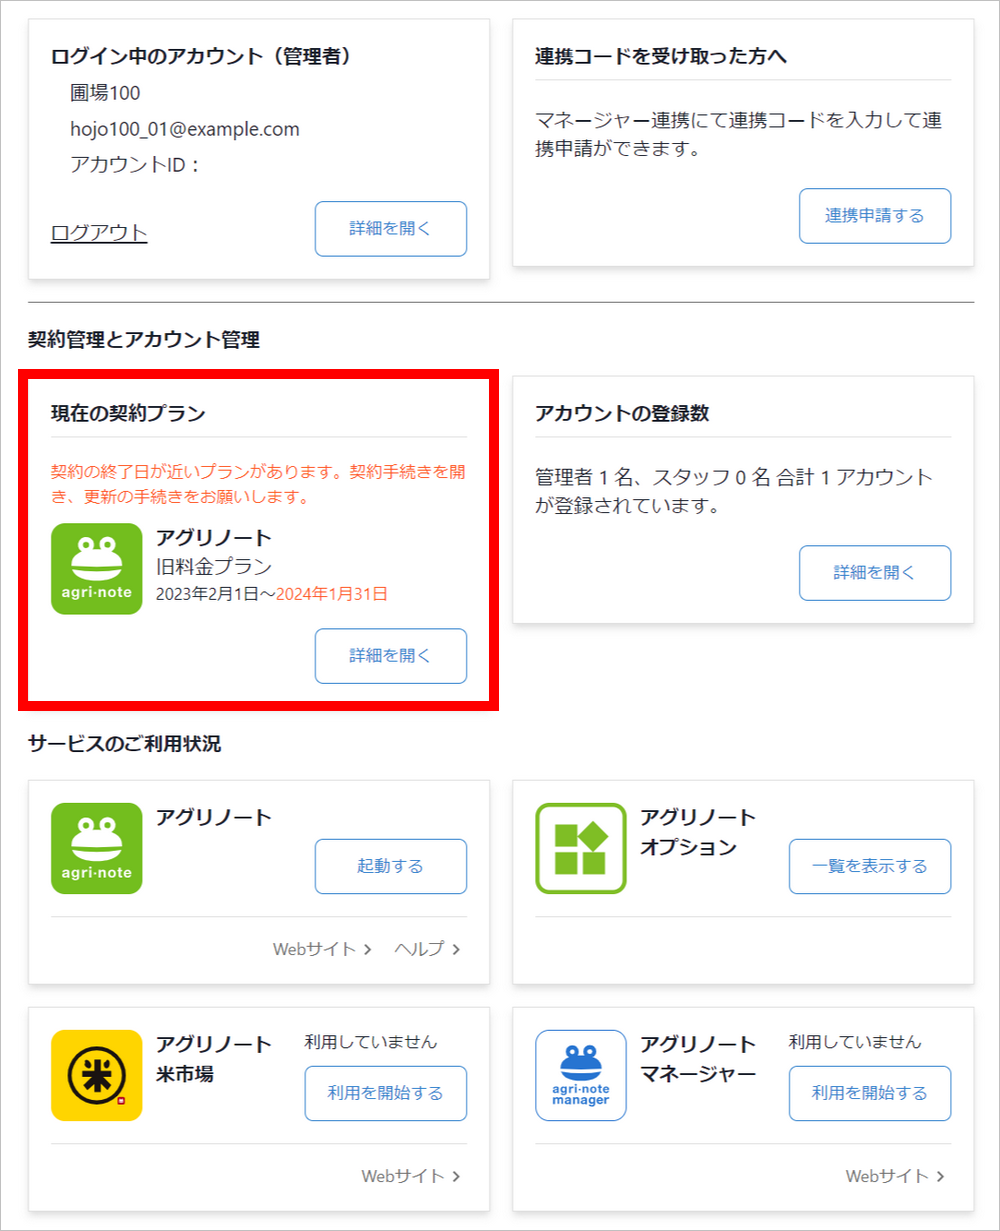Open details of account registration count
1000x1231 pixels.
[875, 573]
